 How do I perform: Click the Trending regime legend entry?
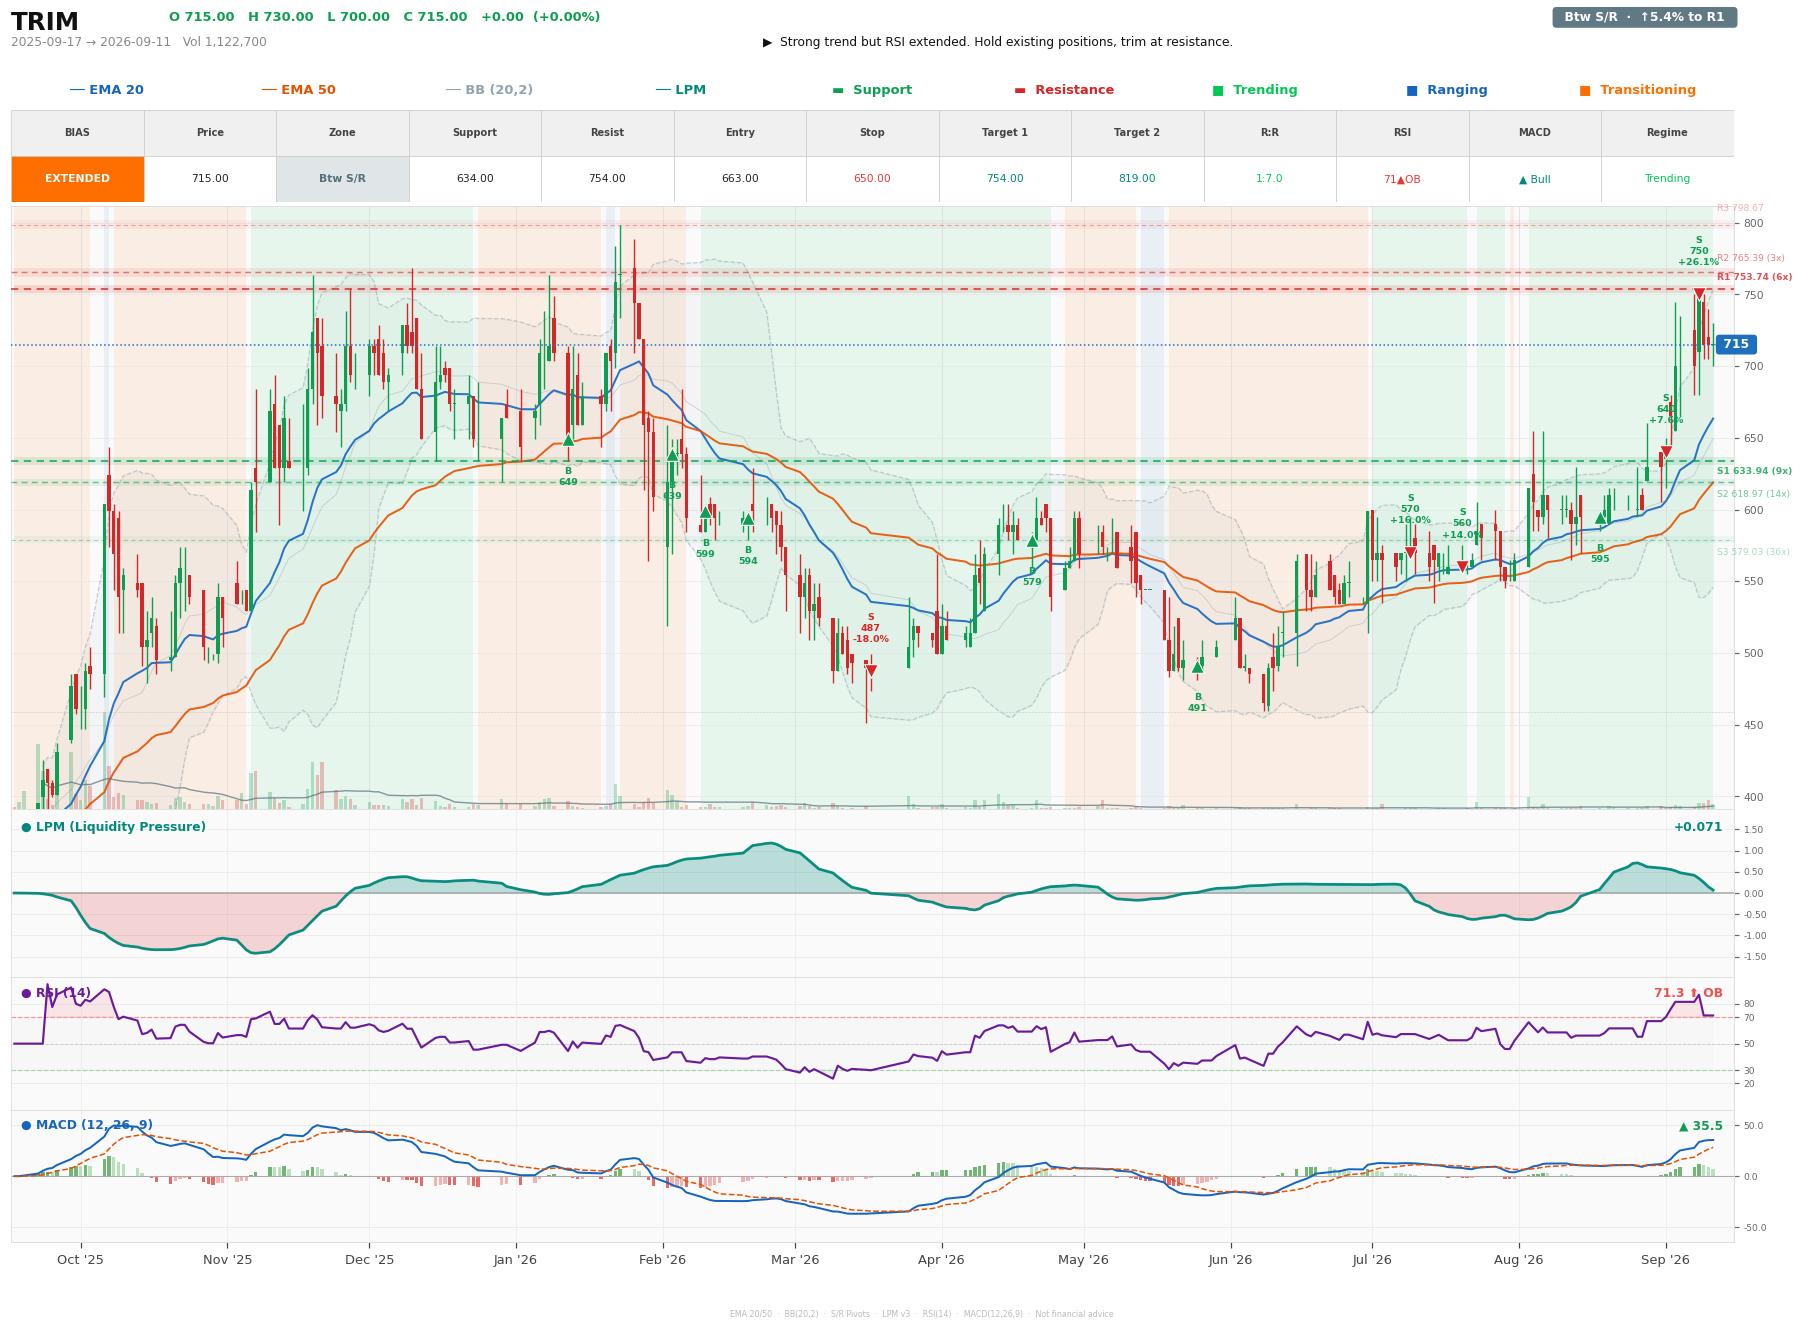(1254, 90)
